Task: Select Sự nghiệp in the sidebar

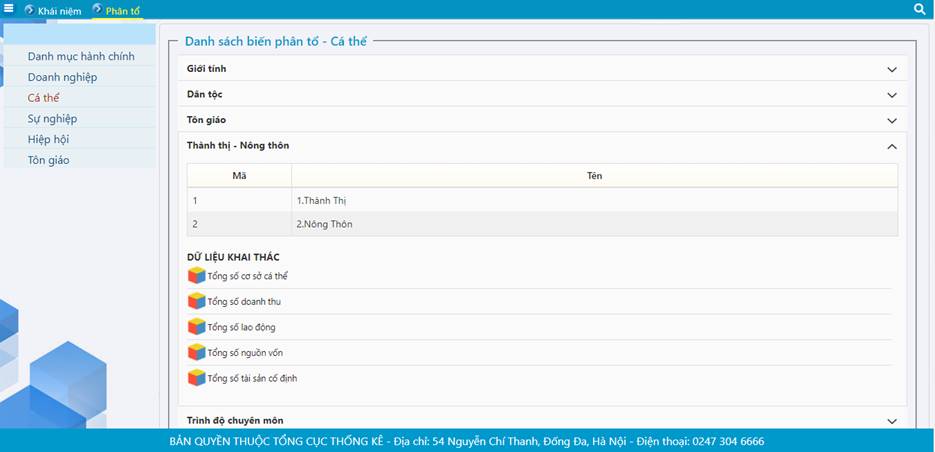Action: (x=52, y=119)
